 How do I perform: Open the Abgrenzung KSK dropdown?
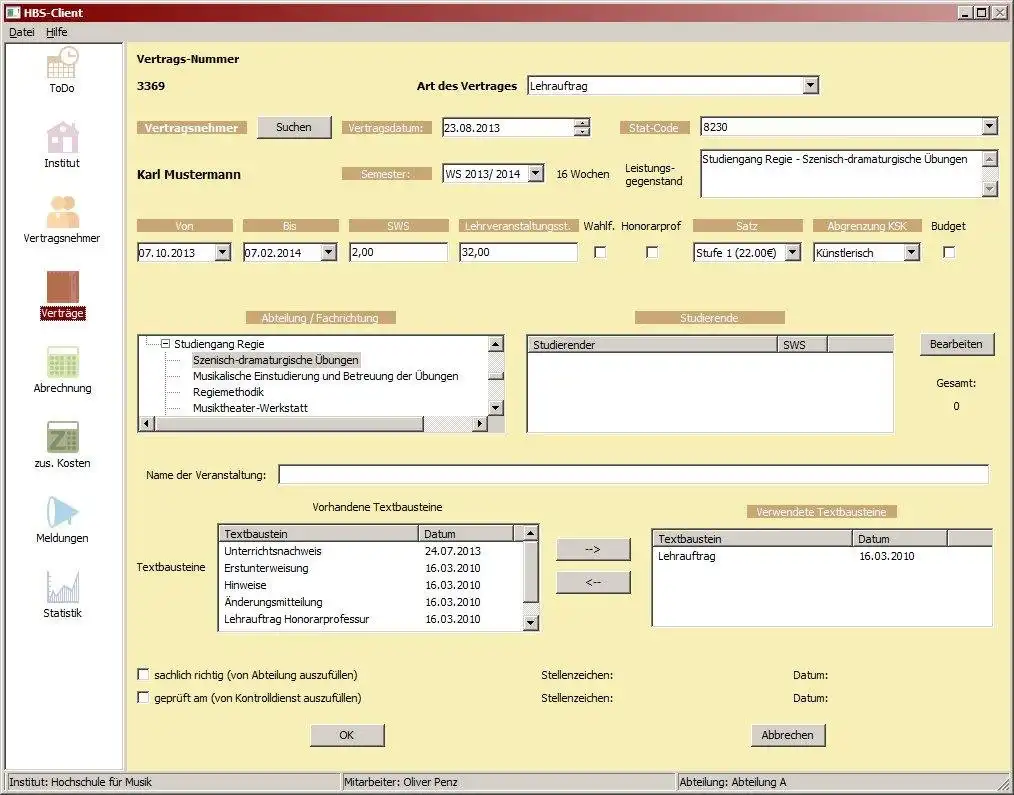pos(912,252)
